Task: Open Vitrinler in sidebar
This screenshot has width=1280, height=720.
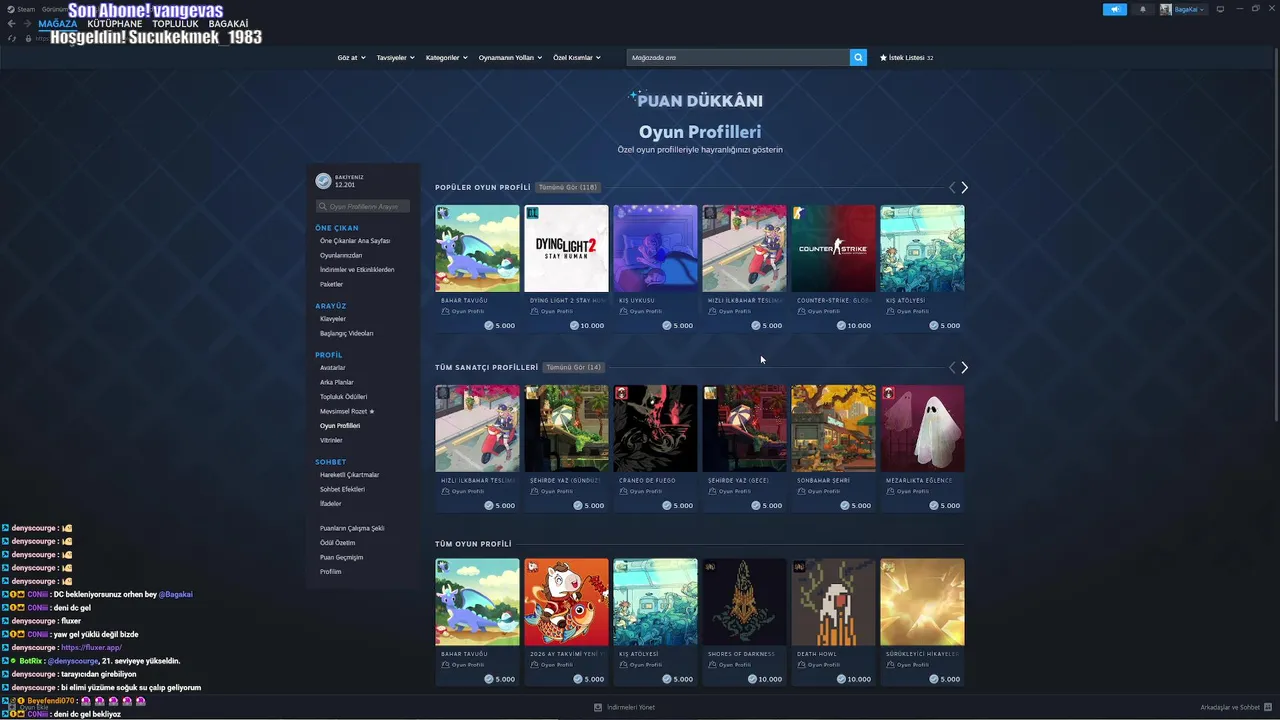Action: coord(331,440)
